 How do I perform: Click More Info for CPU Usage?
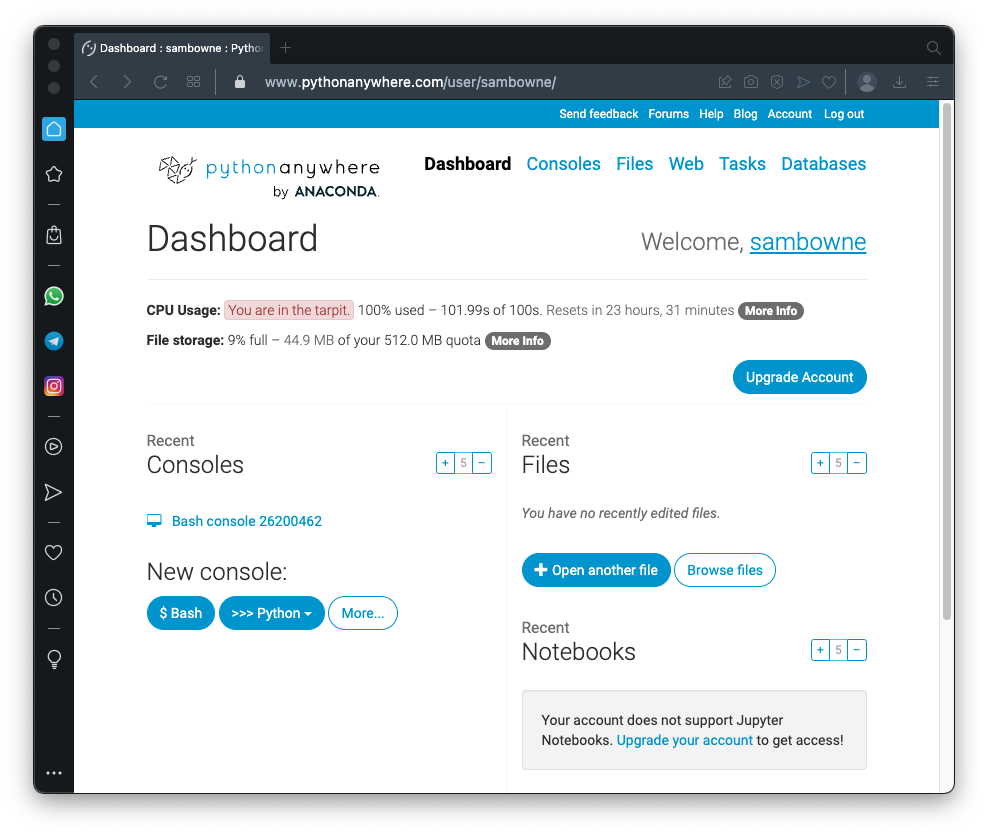[x=771, y=311]
